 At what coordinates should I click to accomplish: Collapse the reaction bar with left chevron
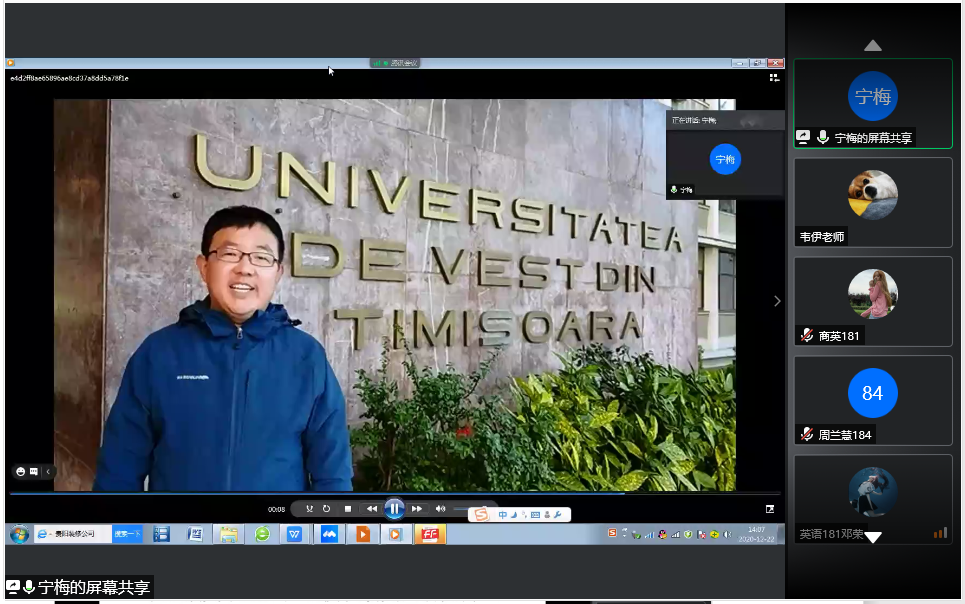point(47,471)
